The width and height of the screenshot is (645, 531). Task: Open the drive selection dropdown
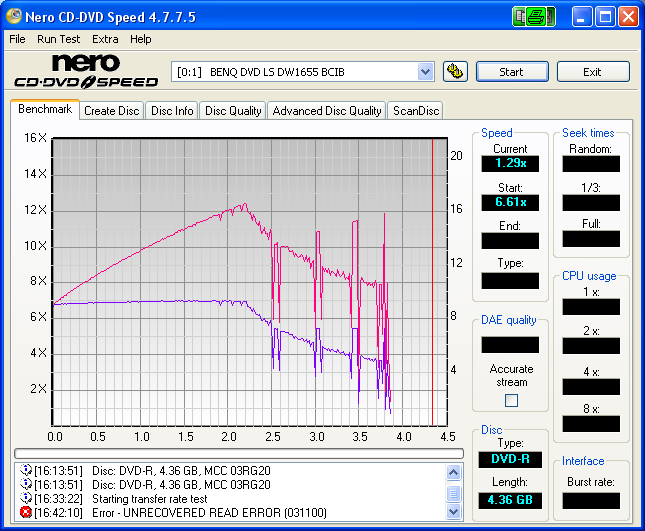click(x=425, y=72)
